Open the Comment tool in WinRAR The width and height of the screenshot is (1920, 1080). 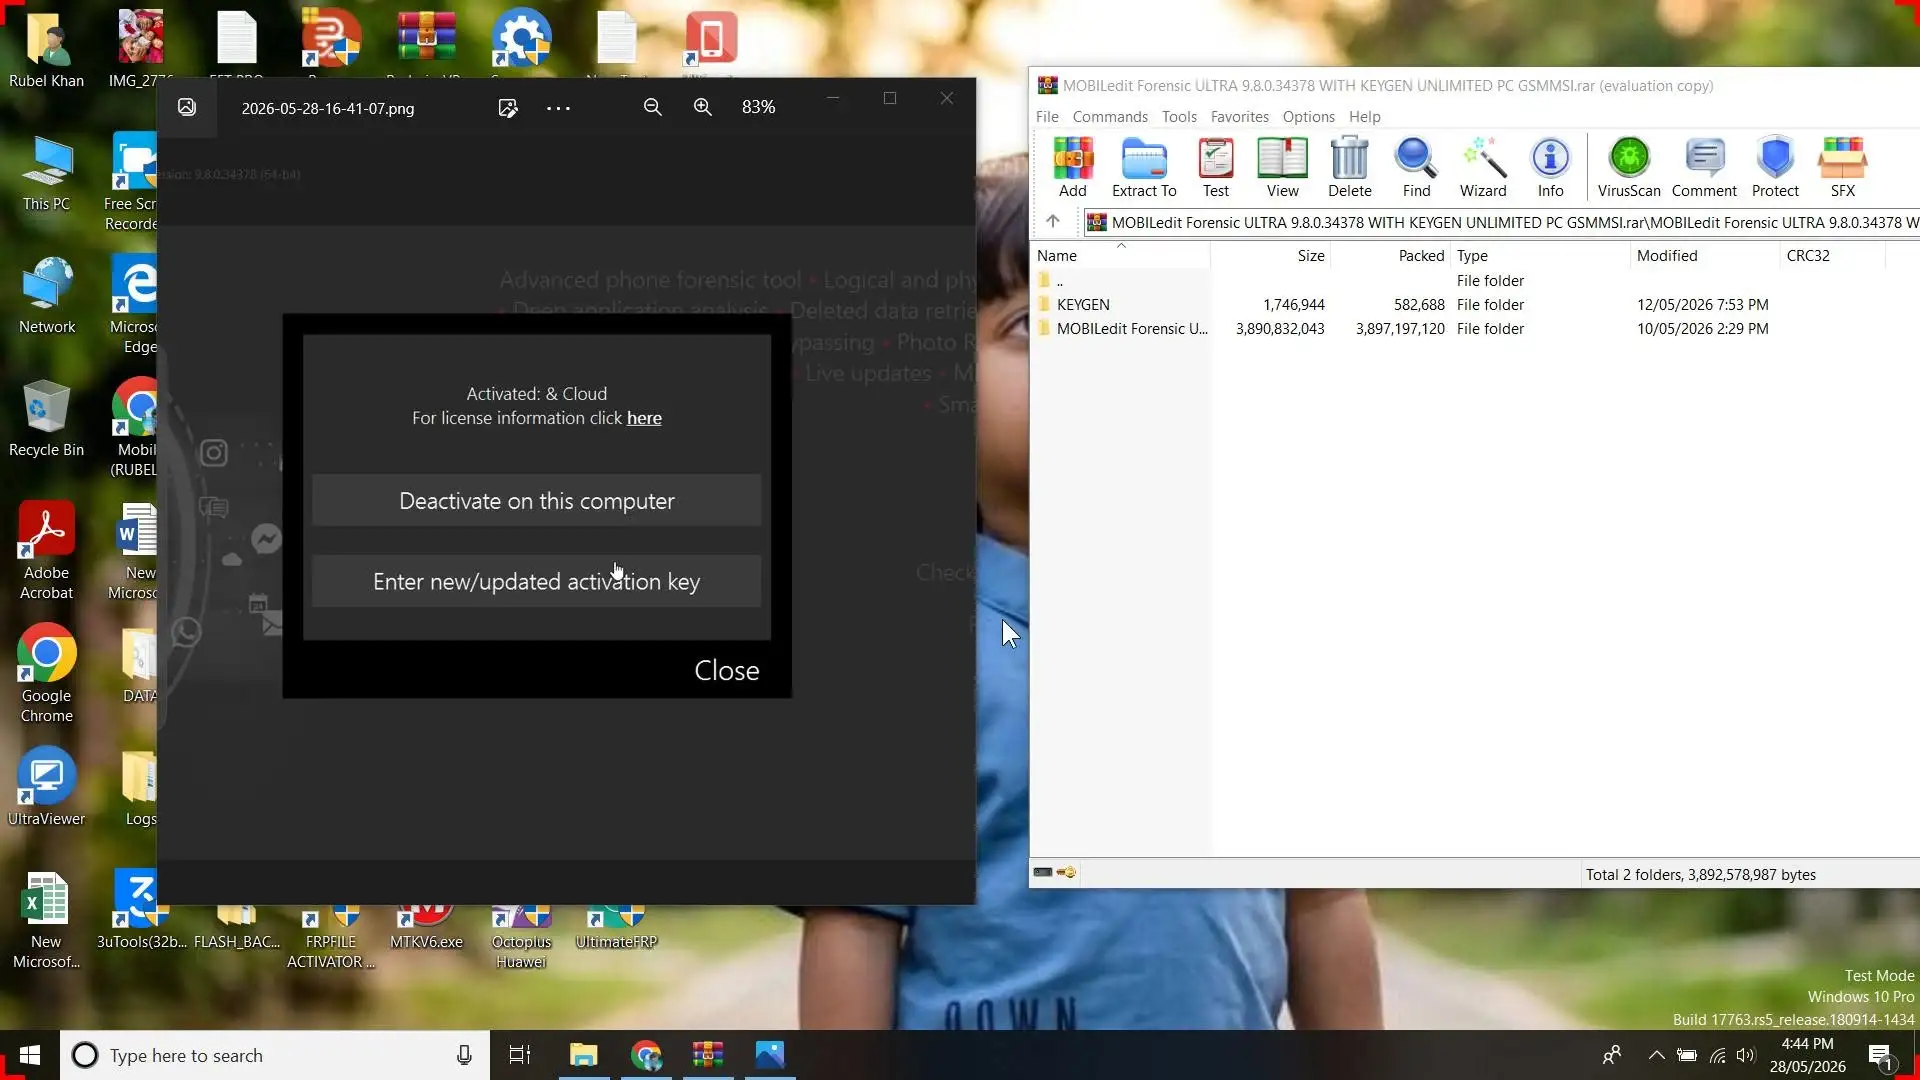point(1704,167)
